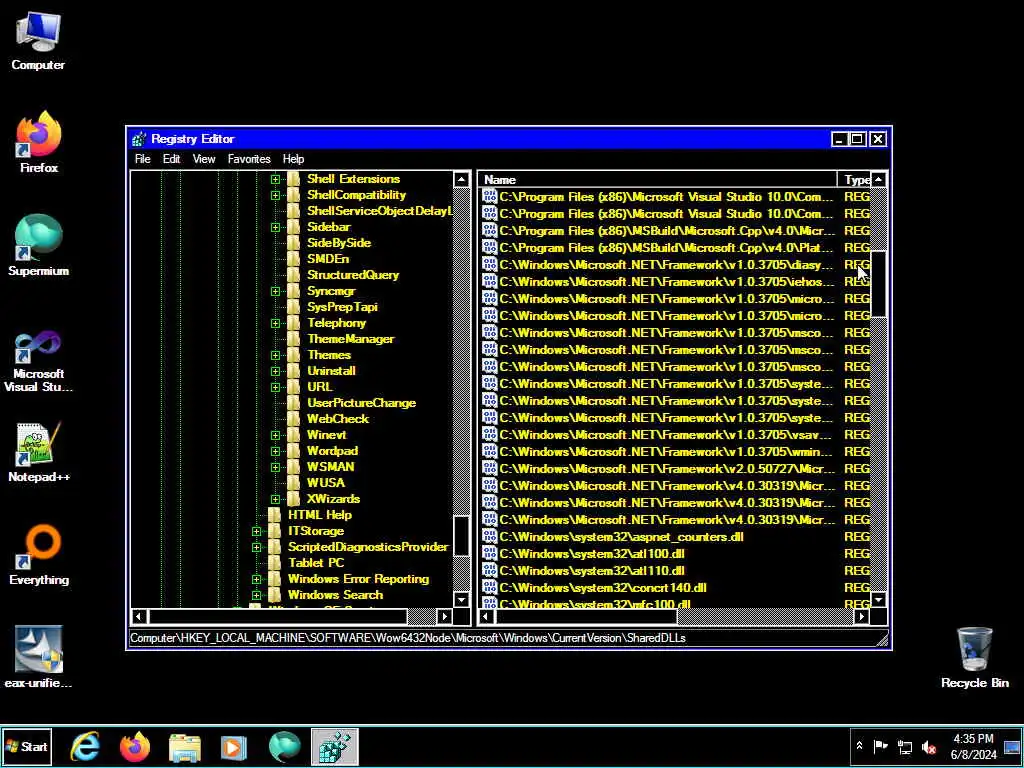Open the eax-unified installer desktop icon

(x=39, y=657)
